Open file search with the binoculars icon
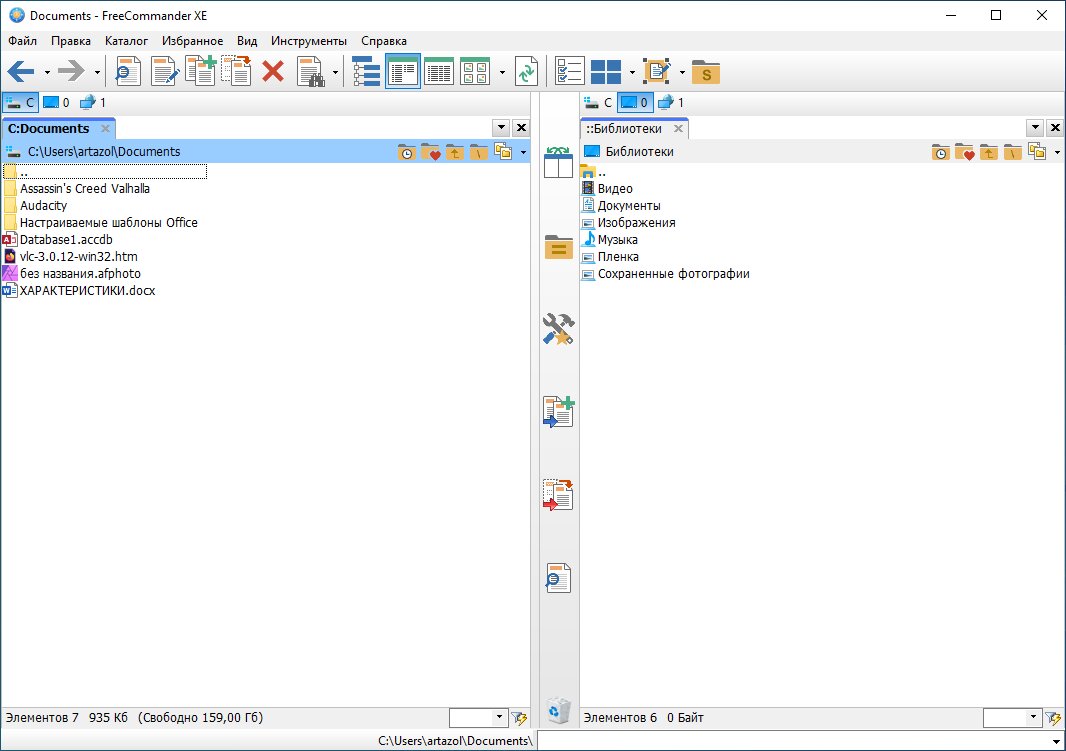The image size is (1066, 751). click(311, 71)
